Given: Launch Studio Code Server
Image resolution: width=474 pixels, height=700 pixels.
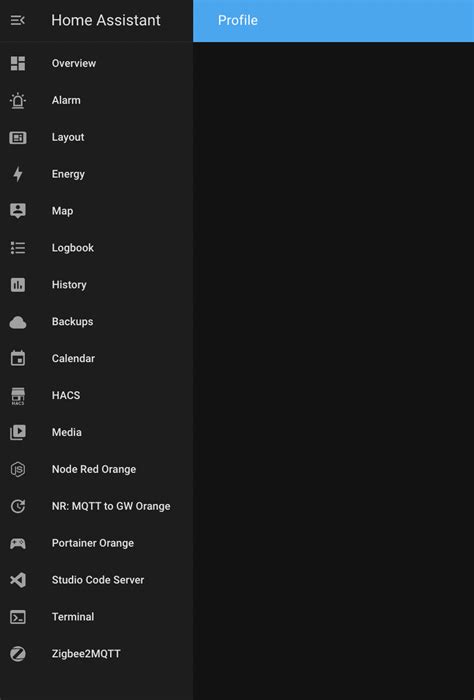Looking at the screenshot, I should tap(96, 580).
